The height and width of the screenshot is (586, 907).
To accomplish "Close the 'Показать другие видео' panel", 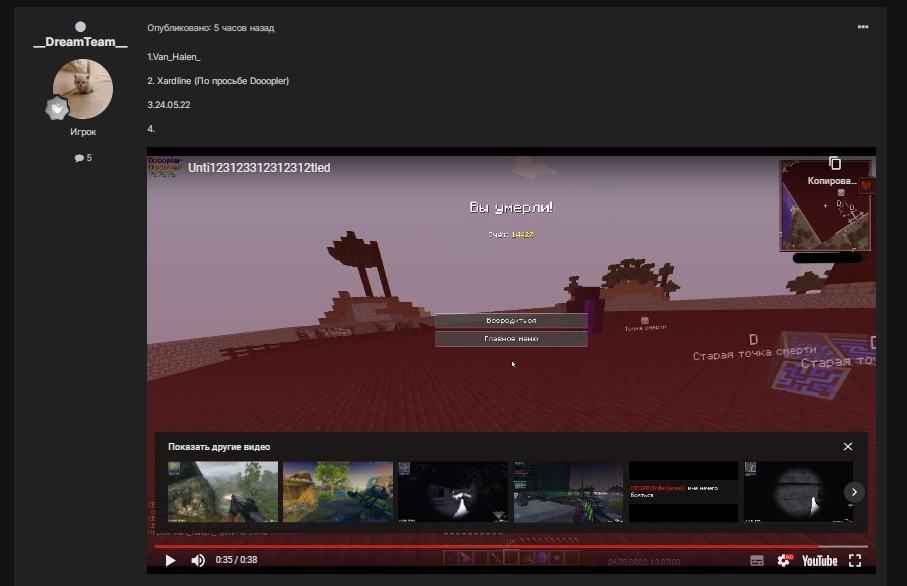I will (x=848, y=447).
